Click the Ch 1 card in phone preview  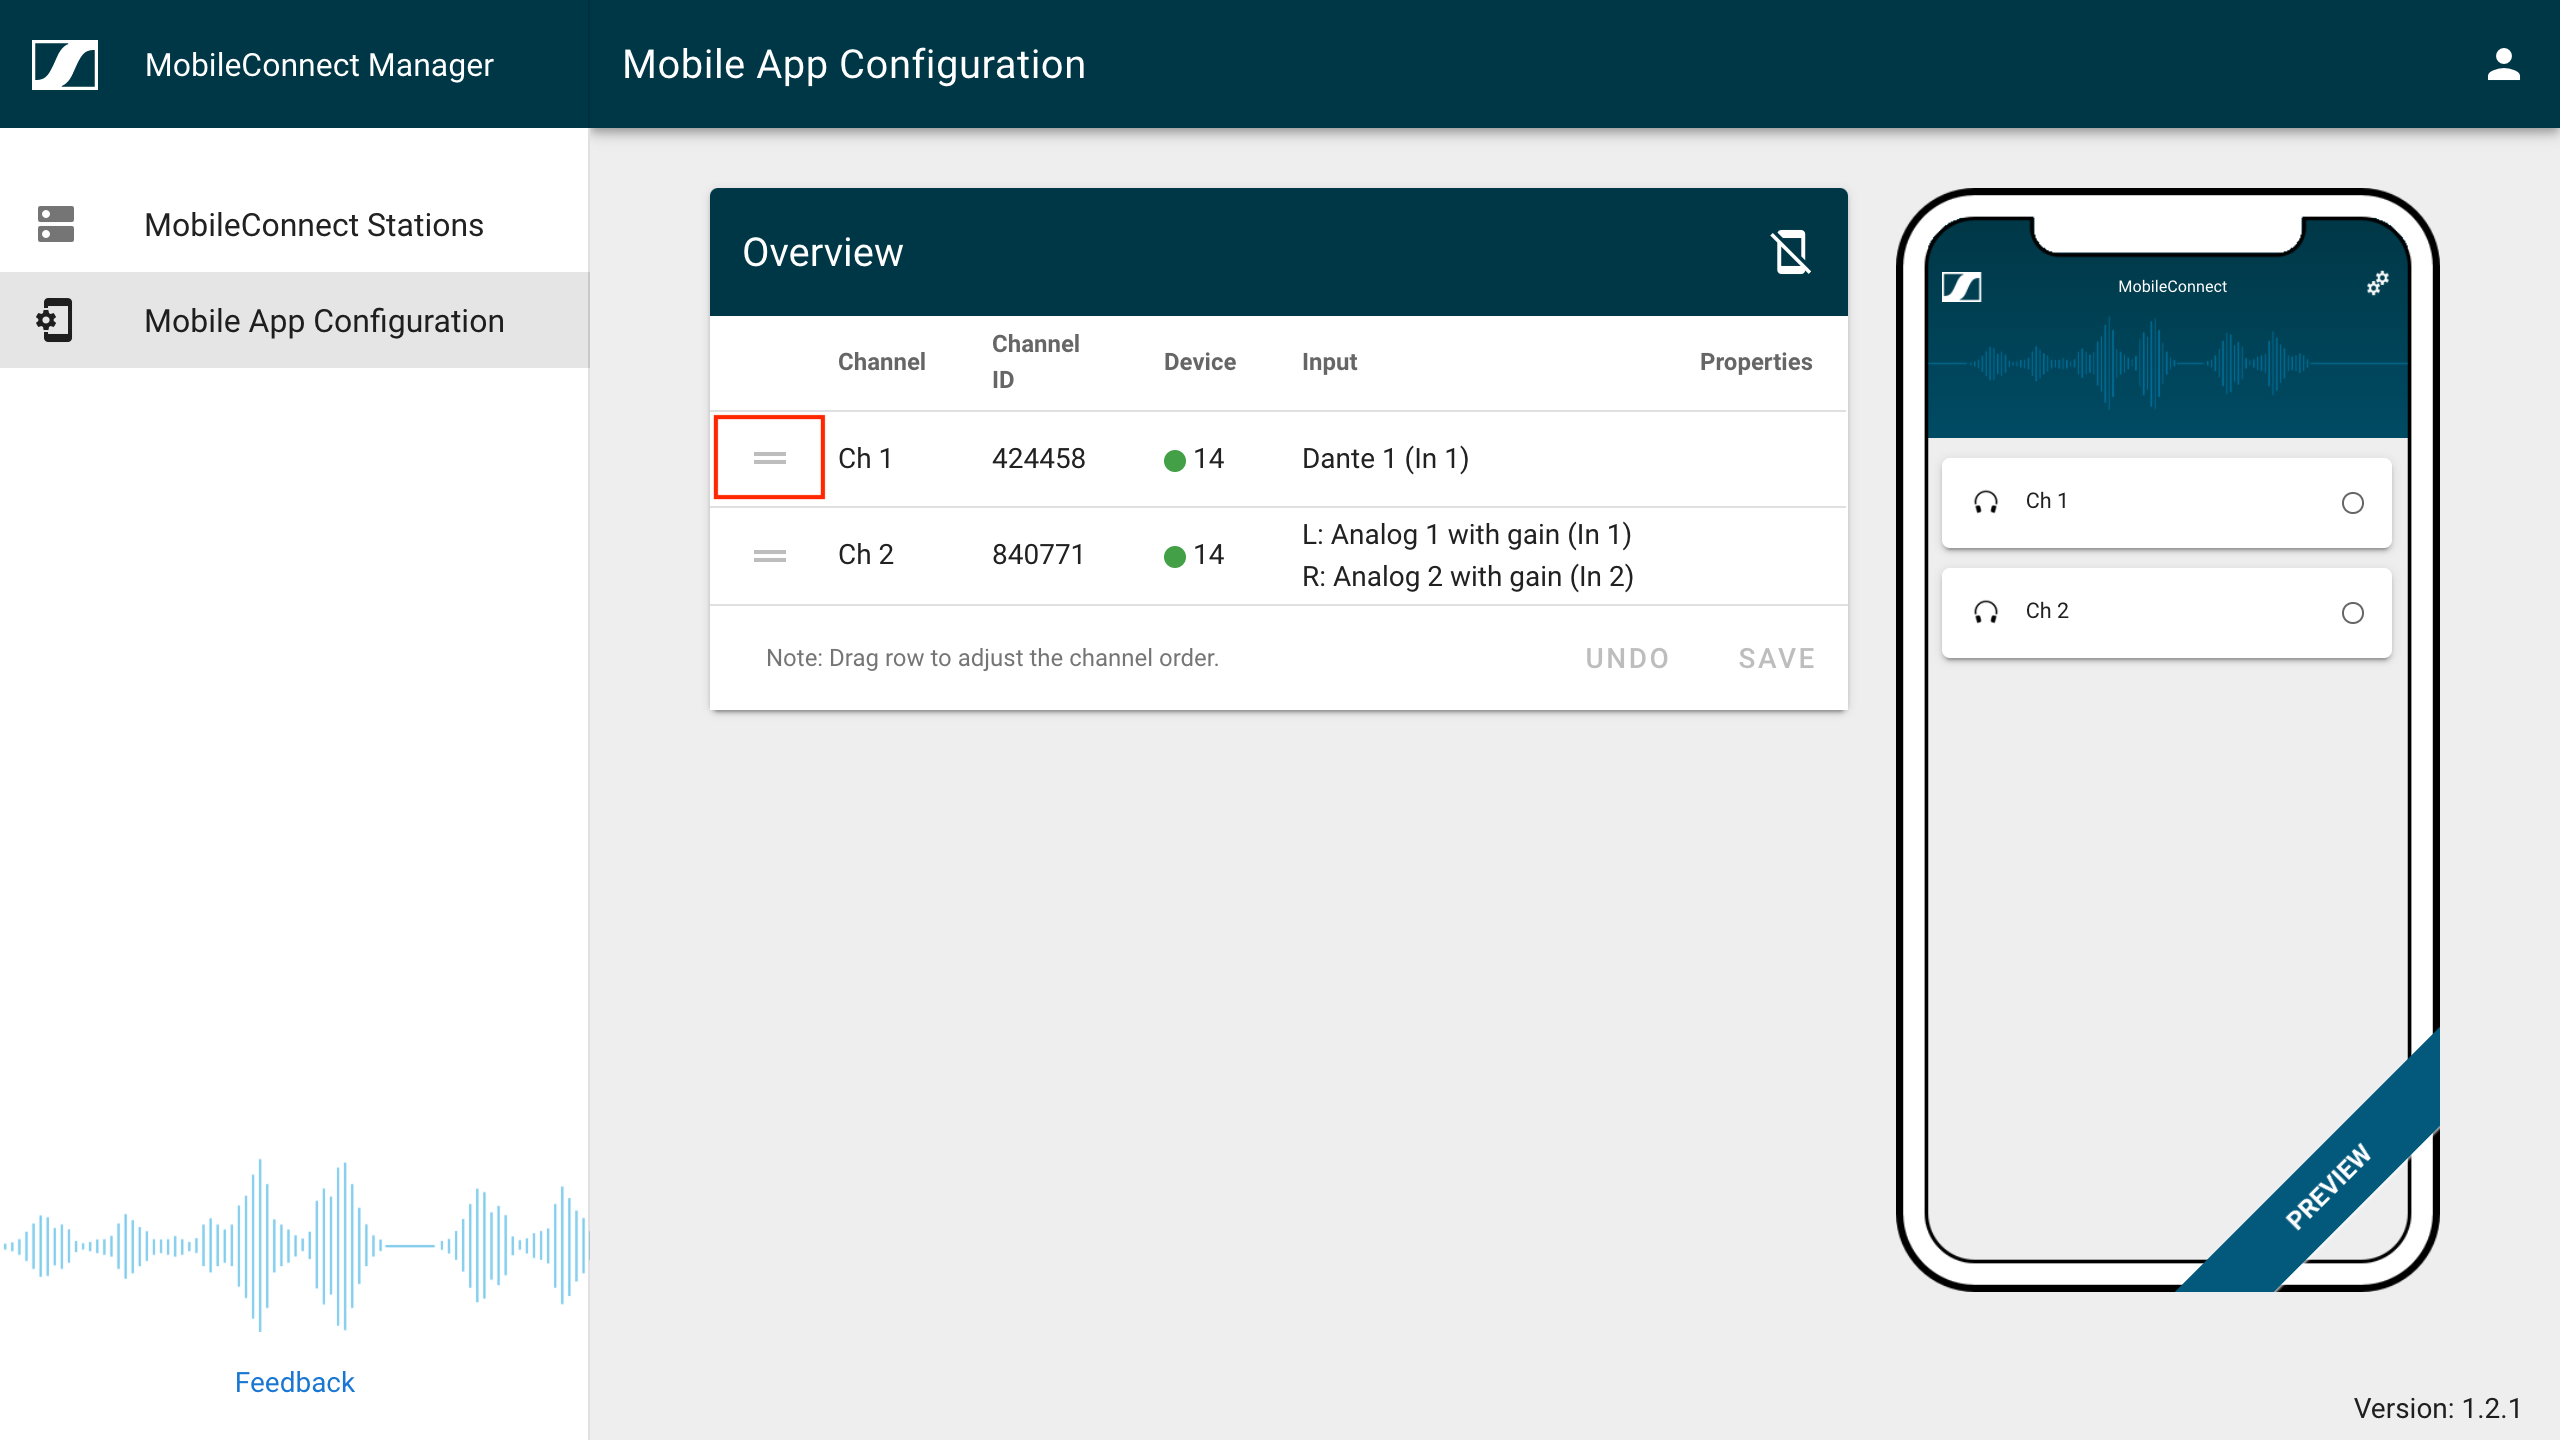coord(2166,503)
